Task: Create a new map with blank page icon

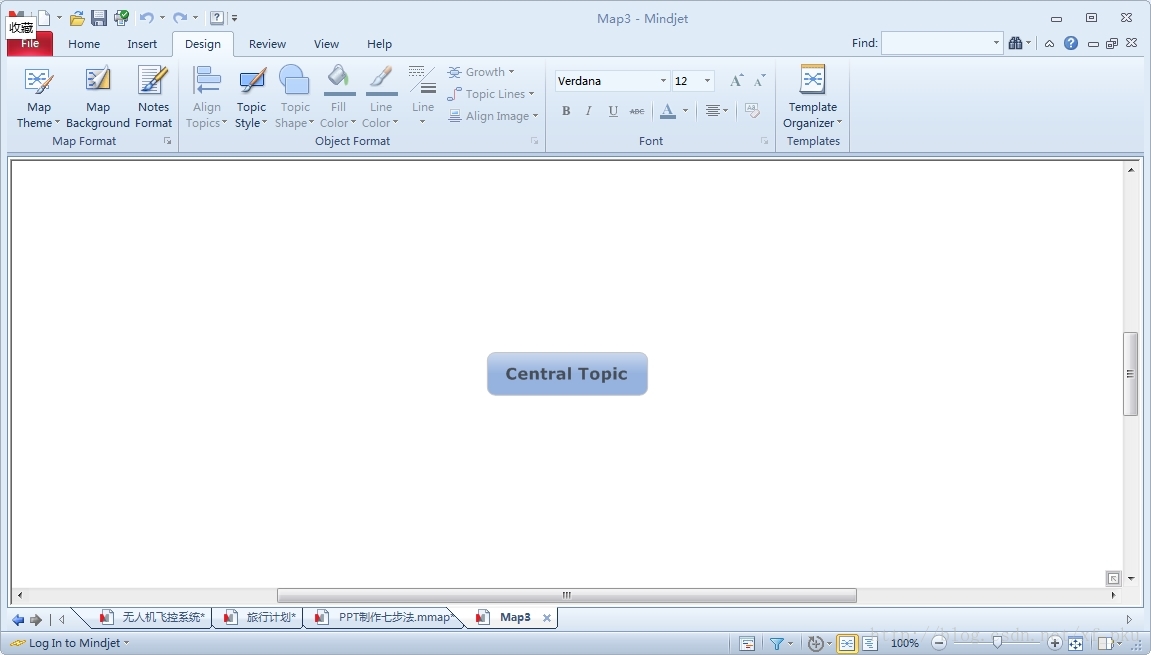Action: [x=44, y=18]
